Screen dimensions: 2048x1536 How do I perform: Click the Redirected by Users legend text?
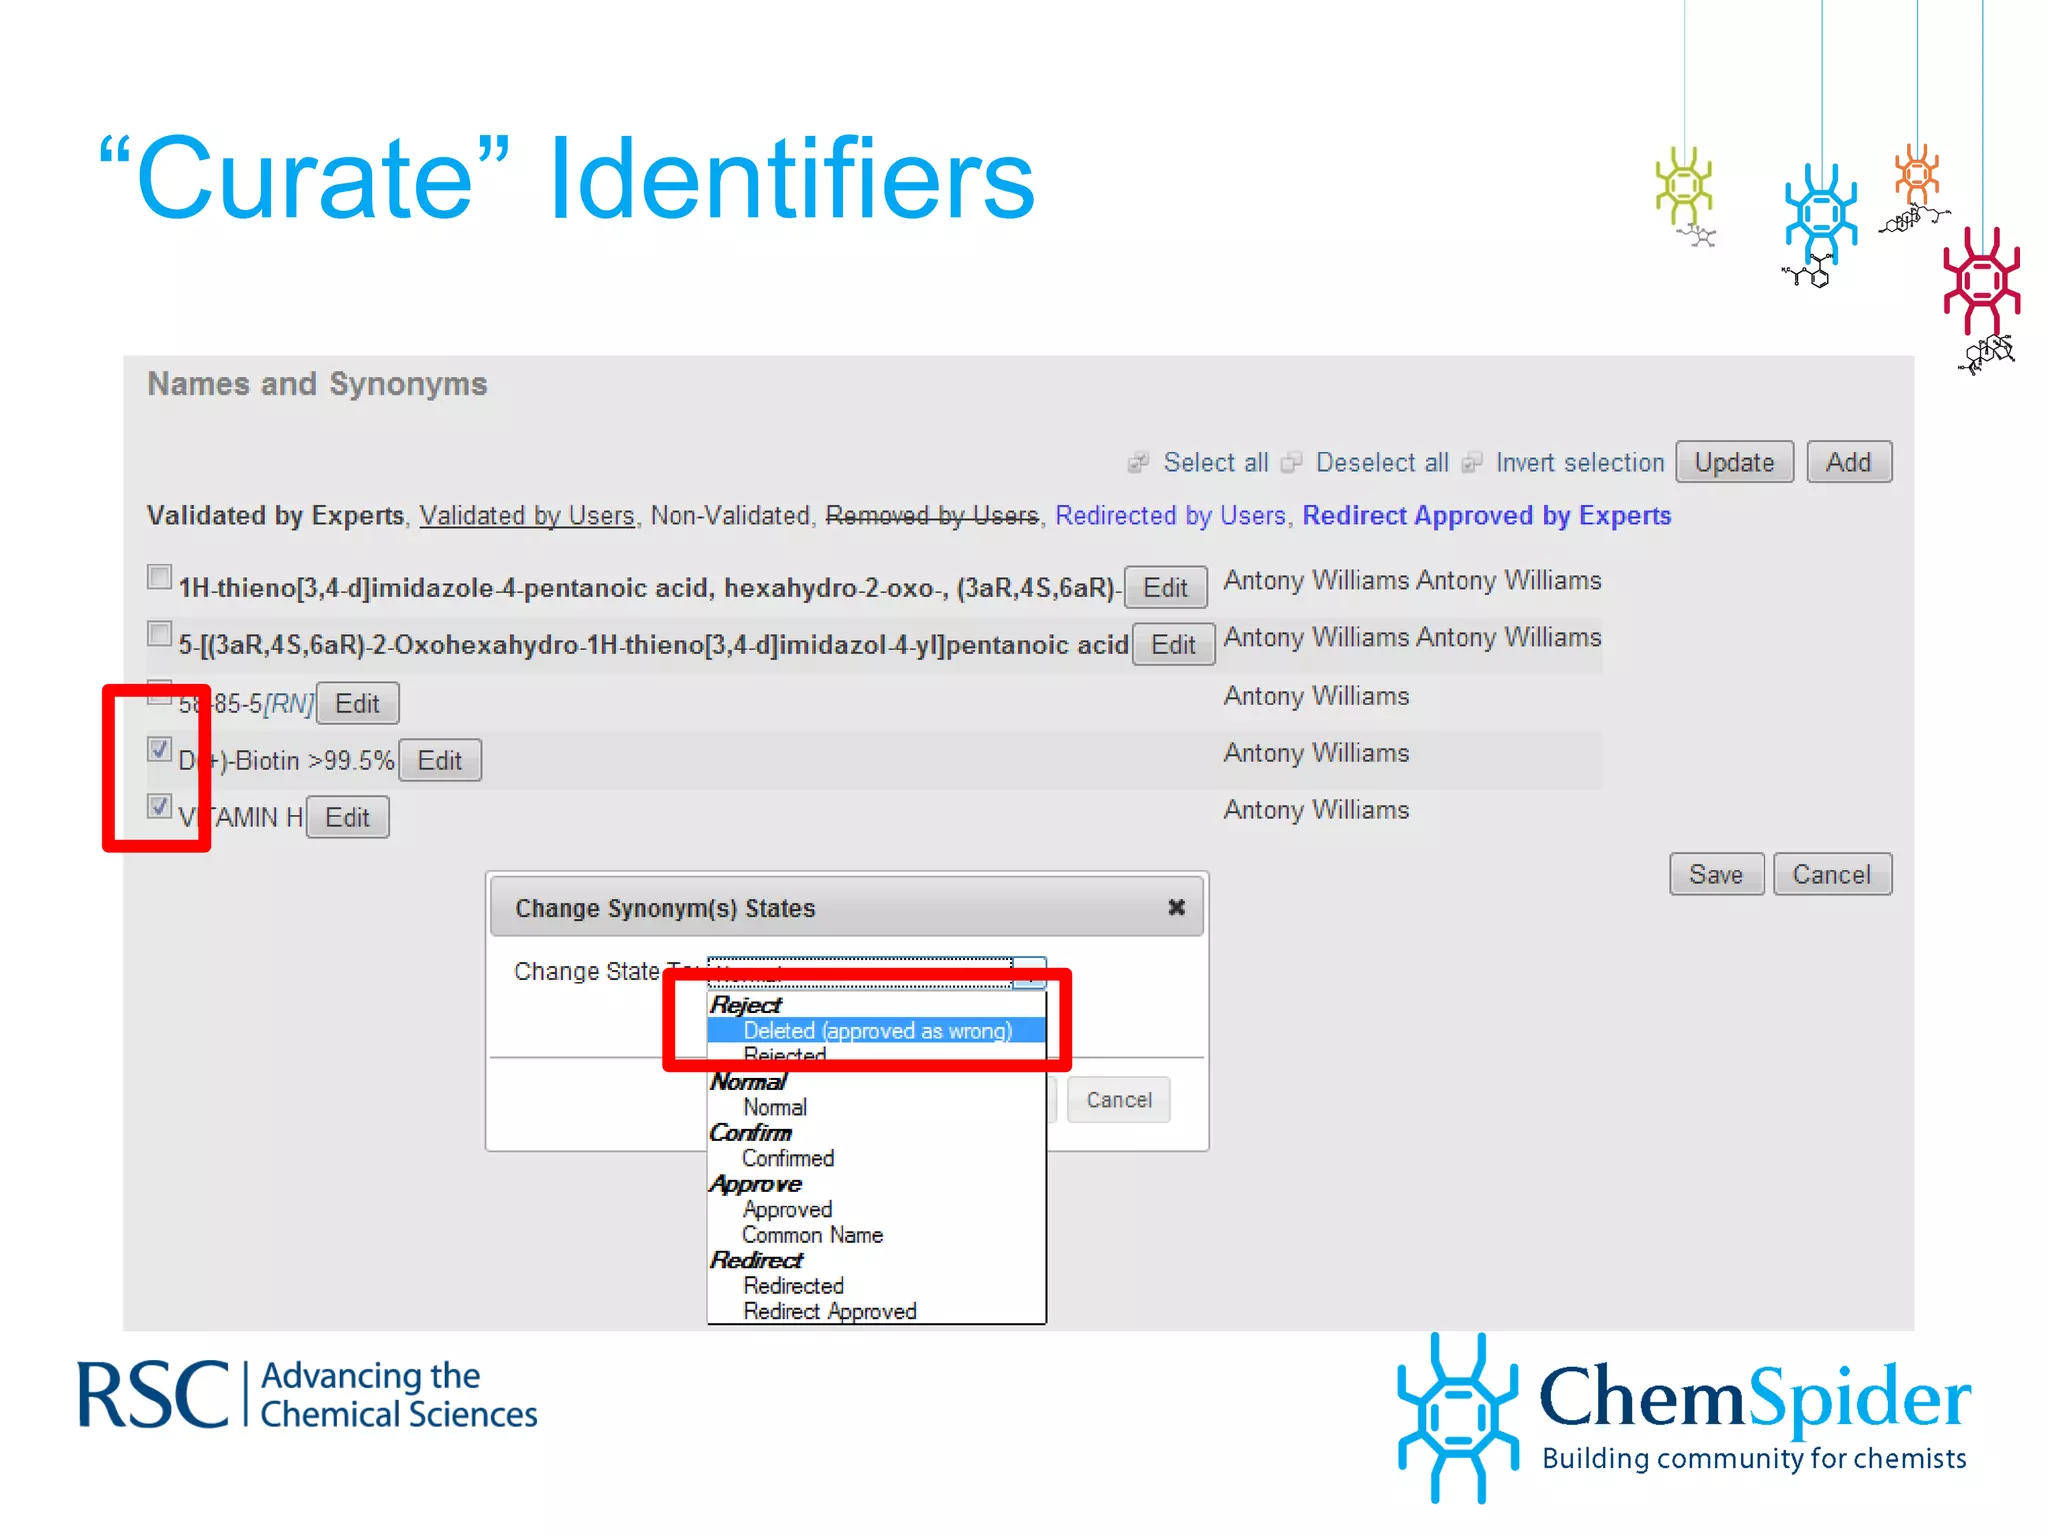[x=1170, y=515]
